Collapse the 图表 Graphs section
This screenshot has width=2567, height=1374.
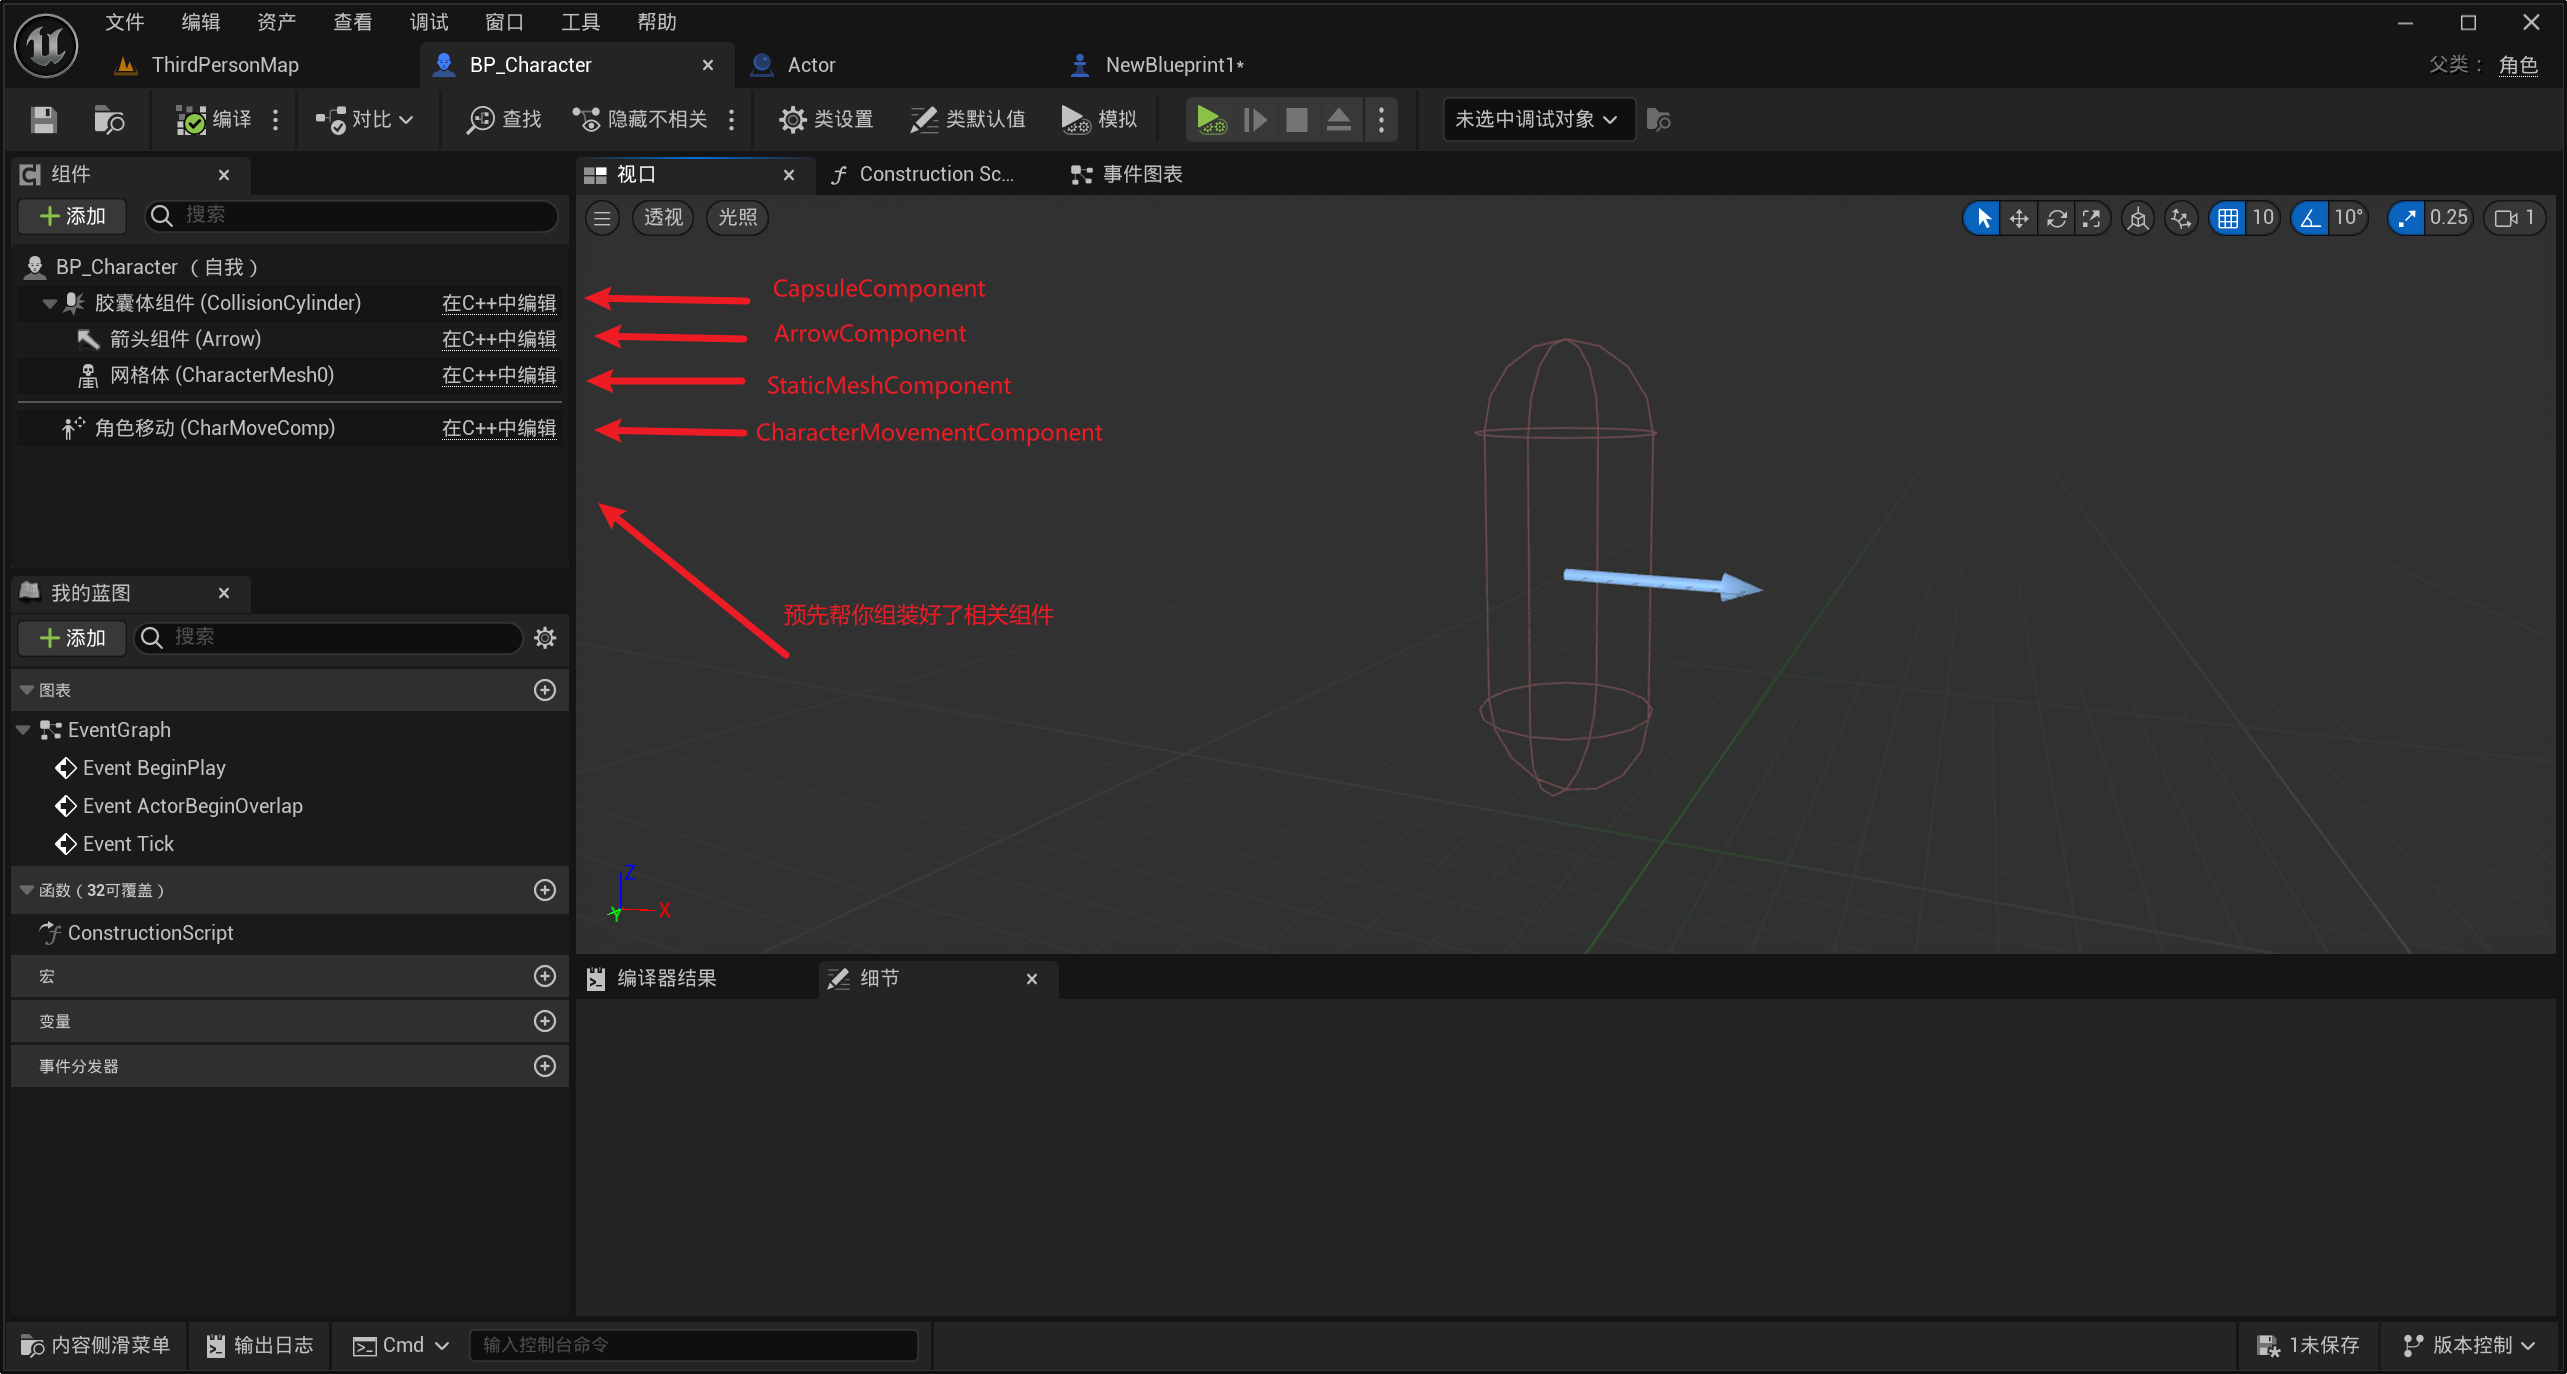click(27, 690)
